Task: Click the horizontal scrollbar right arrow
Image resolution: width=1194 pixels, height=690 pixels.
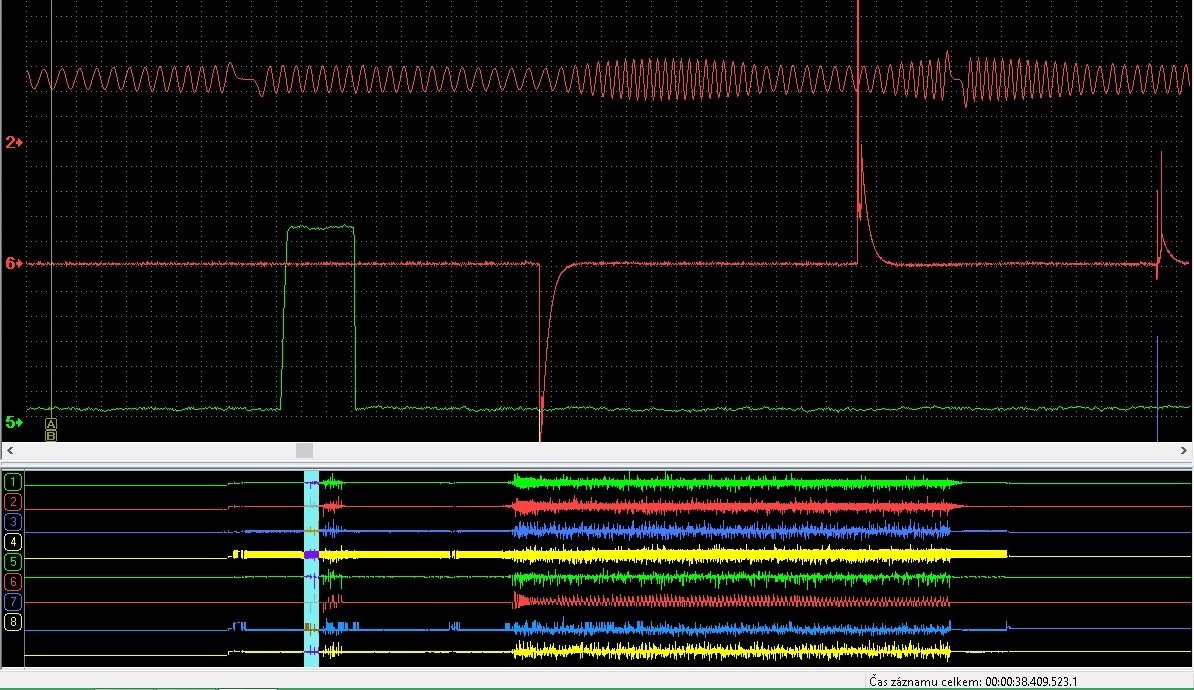Action: click(x=1183, y=451)
